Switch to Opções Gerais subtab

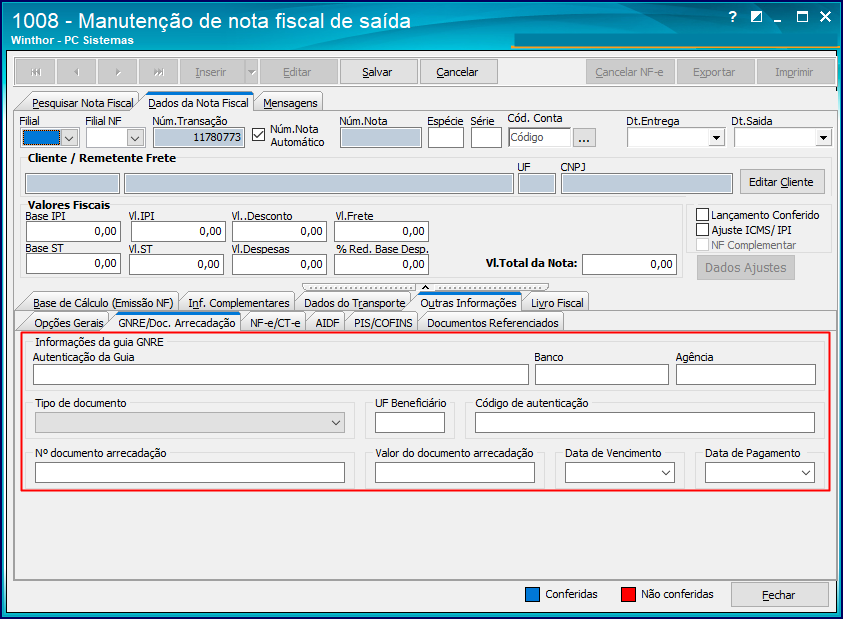click(x=69, y=323)
